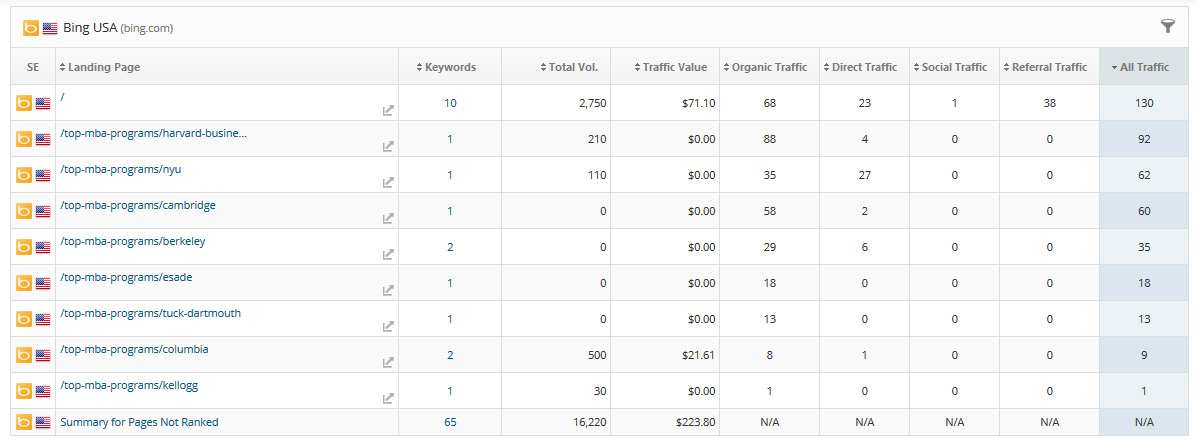Click Summary for Pages Not Ranked
The height and width of the screenshot is (446, 1196).
pyautogui.click(x=139, y=422)
